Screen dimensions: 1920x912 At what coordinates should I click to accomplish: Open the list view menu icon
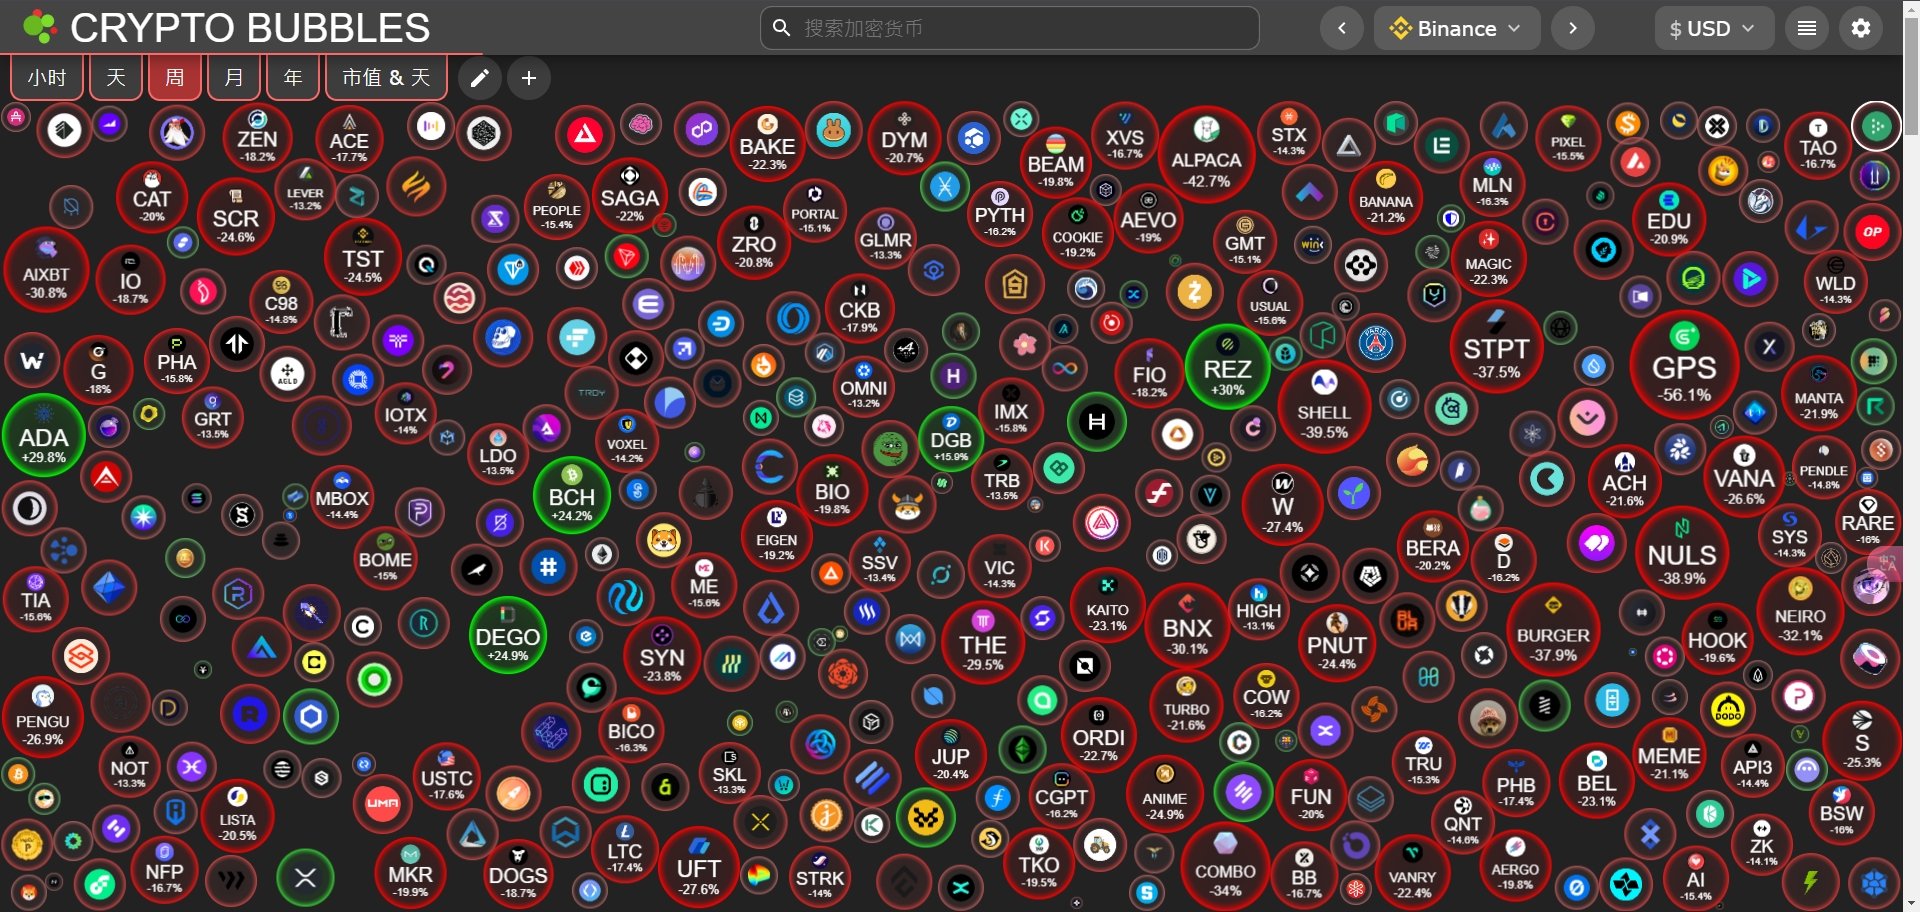pos(1806,28)
